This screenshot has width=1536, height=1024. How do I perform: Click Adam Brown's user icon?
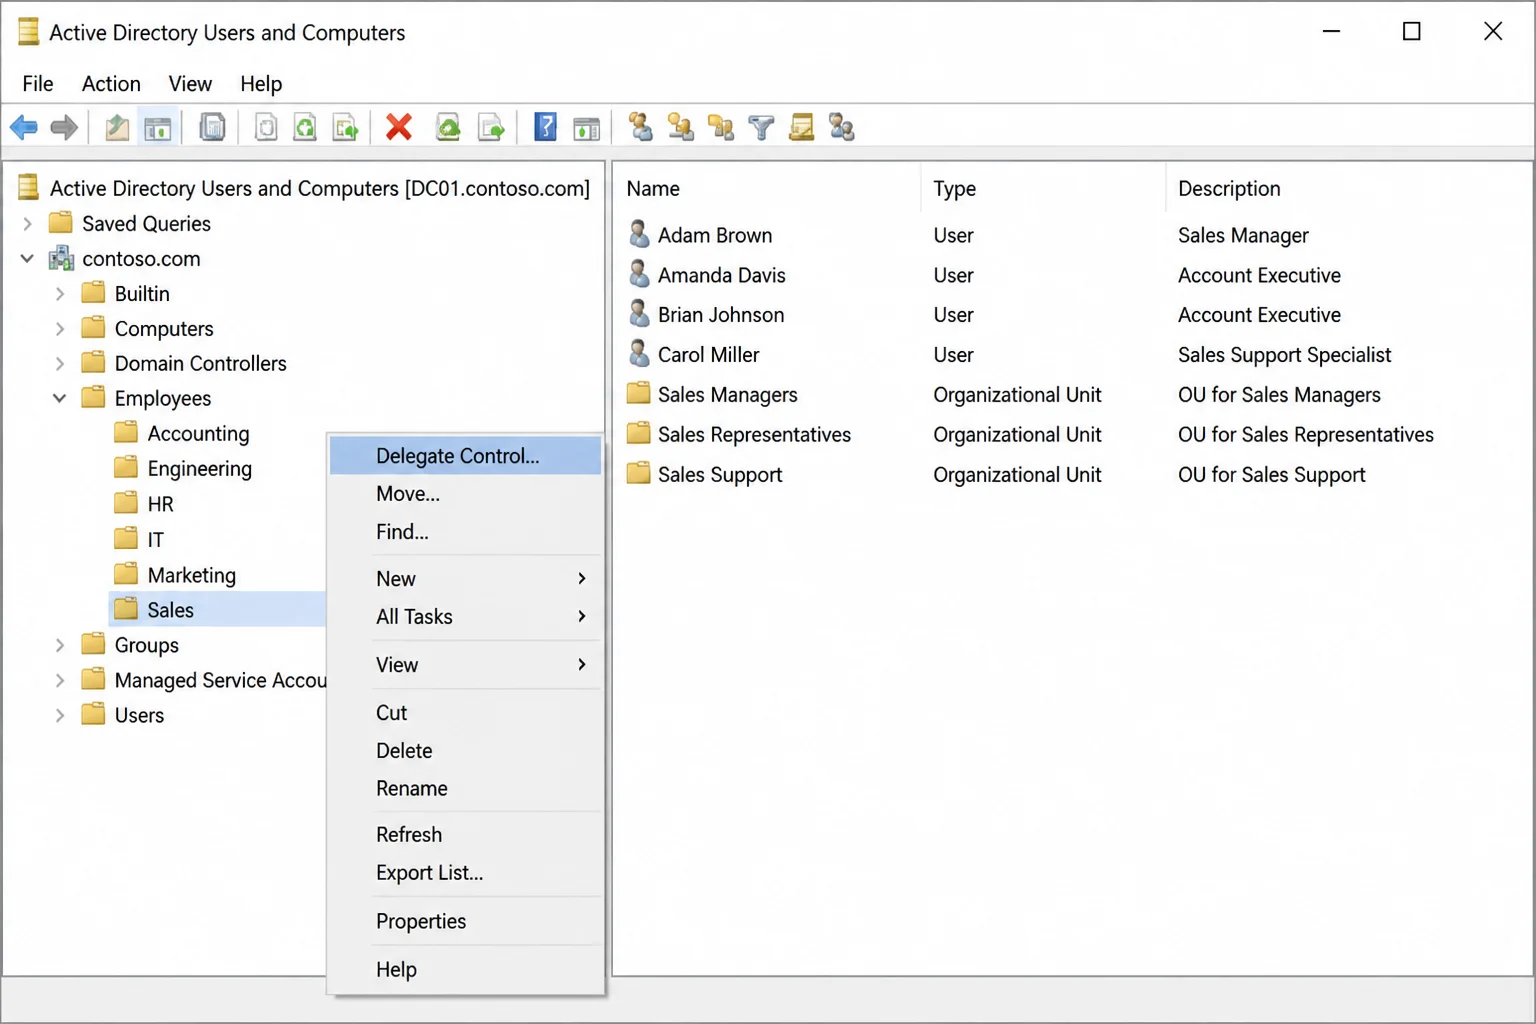[639, 234]
